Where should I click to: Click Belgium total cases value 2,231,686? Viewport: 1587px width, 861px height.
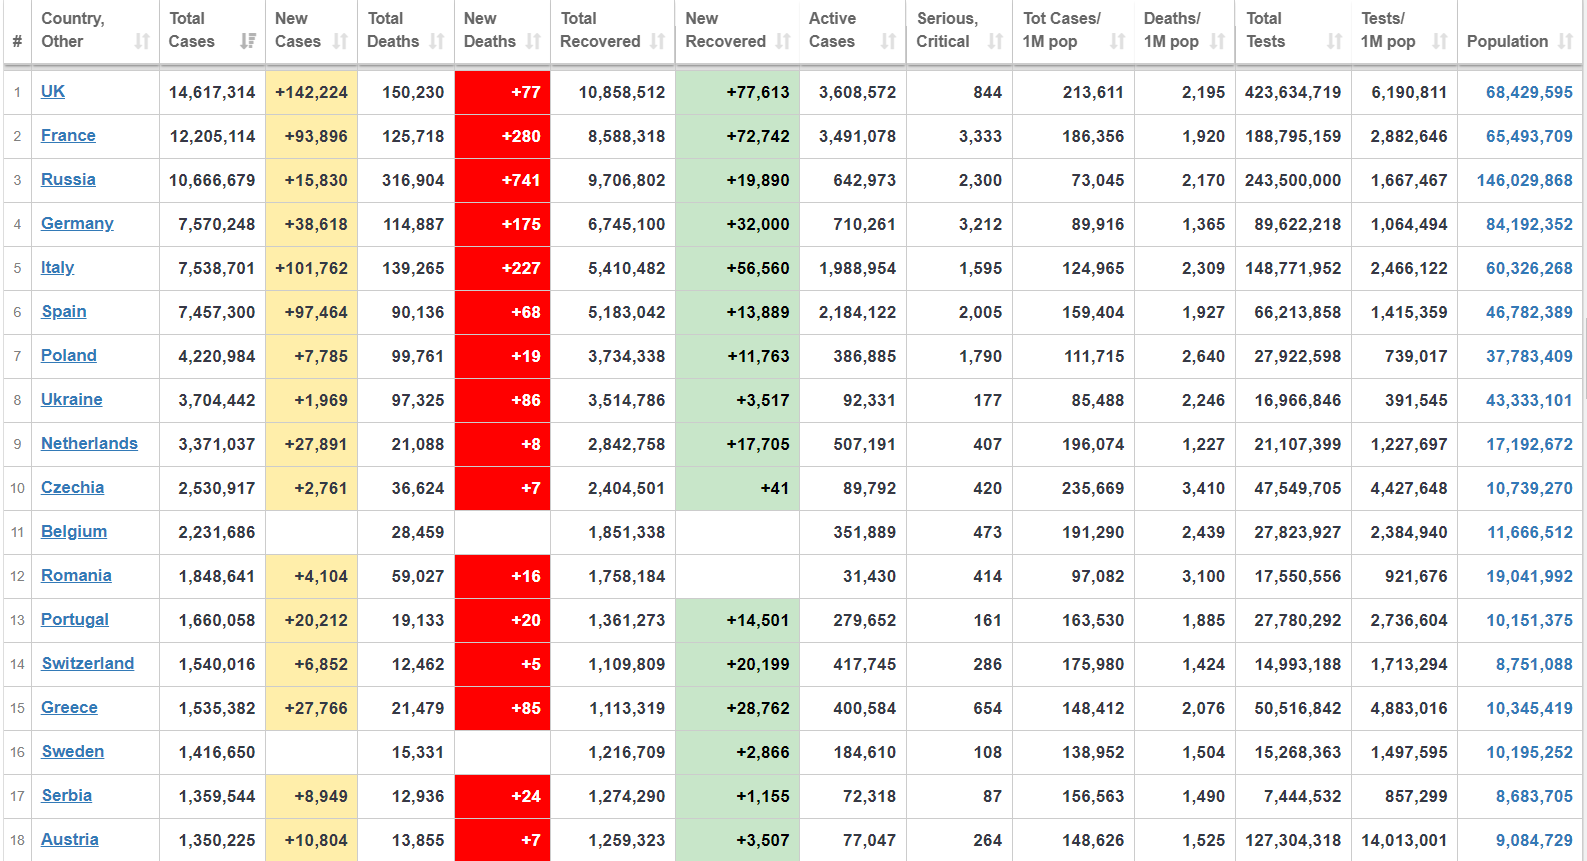pyautogui.click(x=217, y=532)
